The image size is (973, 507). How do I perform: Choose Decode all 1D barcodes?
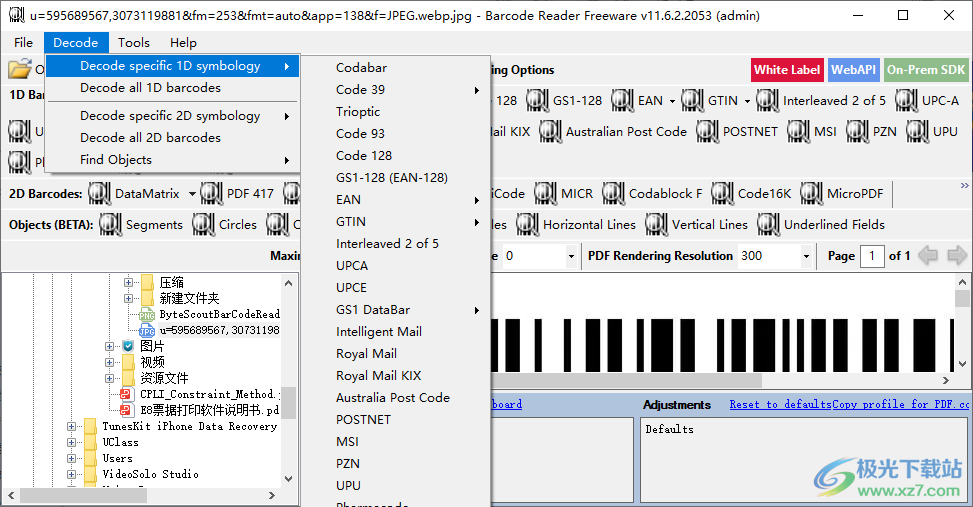[173, 87]
